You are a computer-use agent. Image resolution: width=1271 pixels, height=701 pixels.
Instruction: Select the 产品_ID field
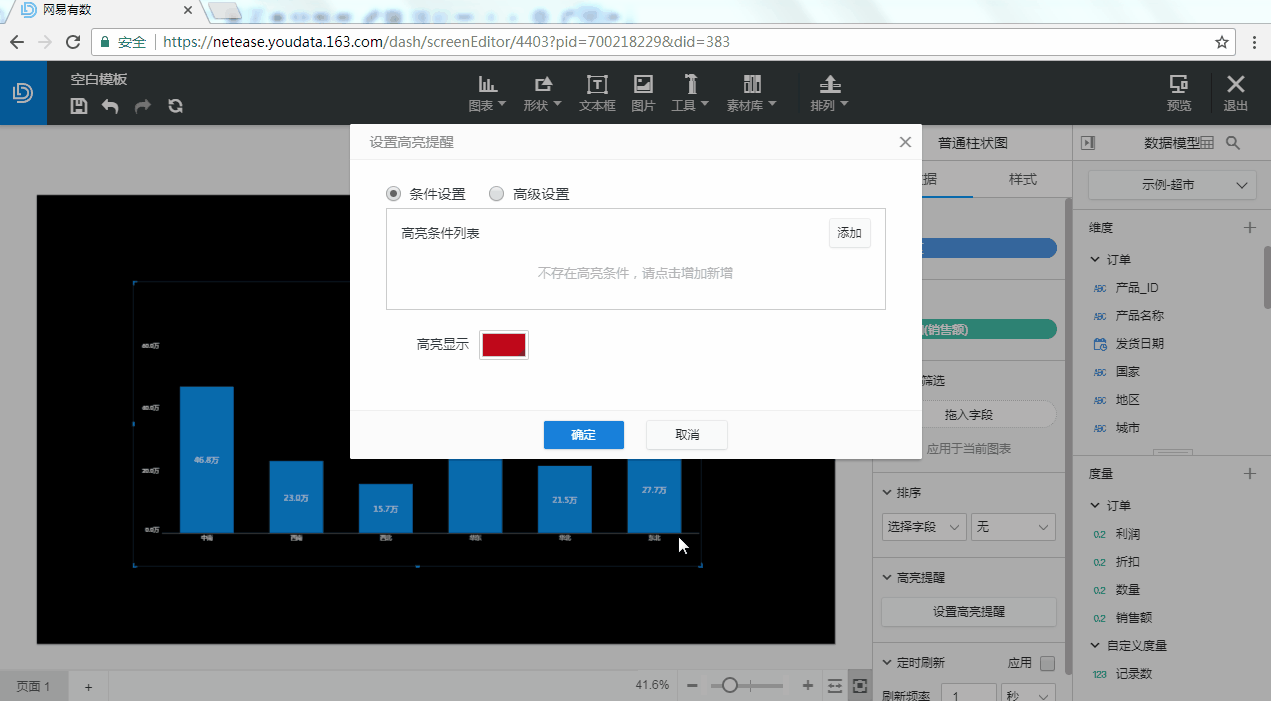1138,287
